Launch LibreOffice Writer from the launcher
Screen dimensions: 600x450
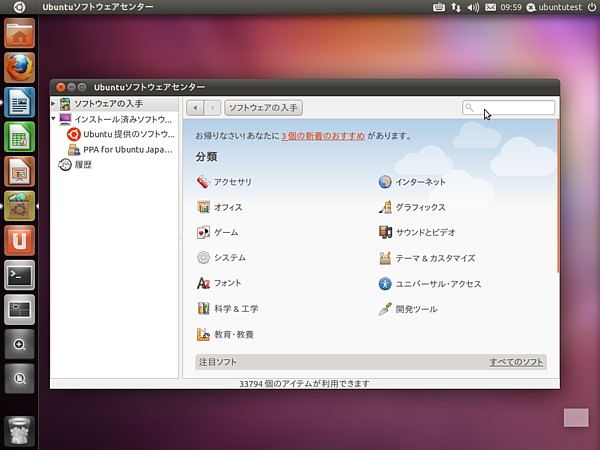[20, 102]
